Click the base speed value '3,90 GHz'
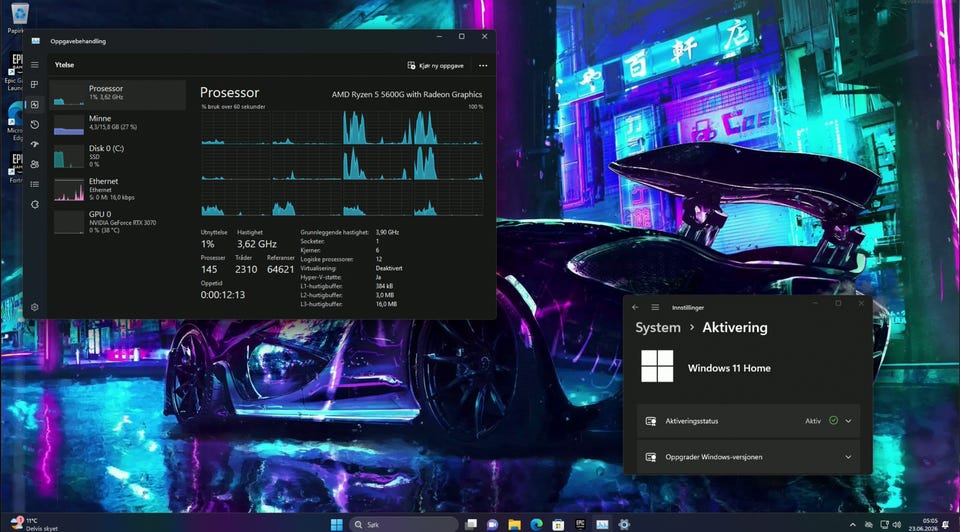This screenshot has width=960, height=532. click(387, 233)
